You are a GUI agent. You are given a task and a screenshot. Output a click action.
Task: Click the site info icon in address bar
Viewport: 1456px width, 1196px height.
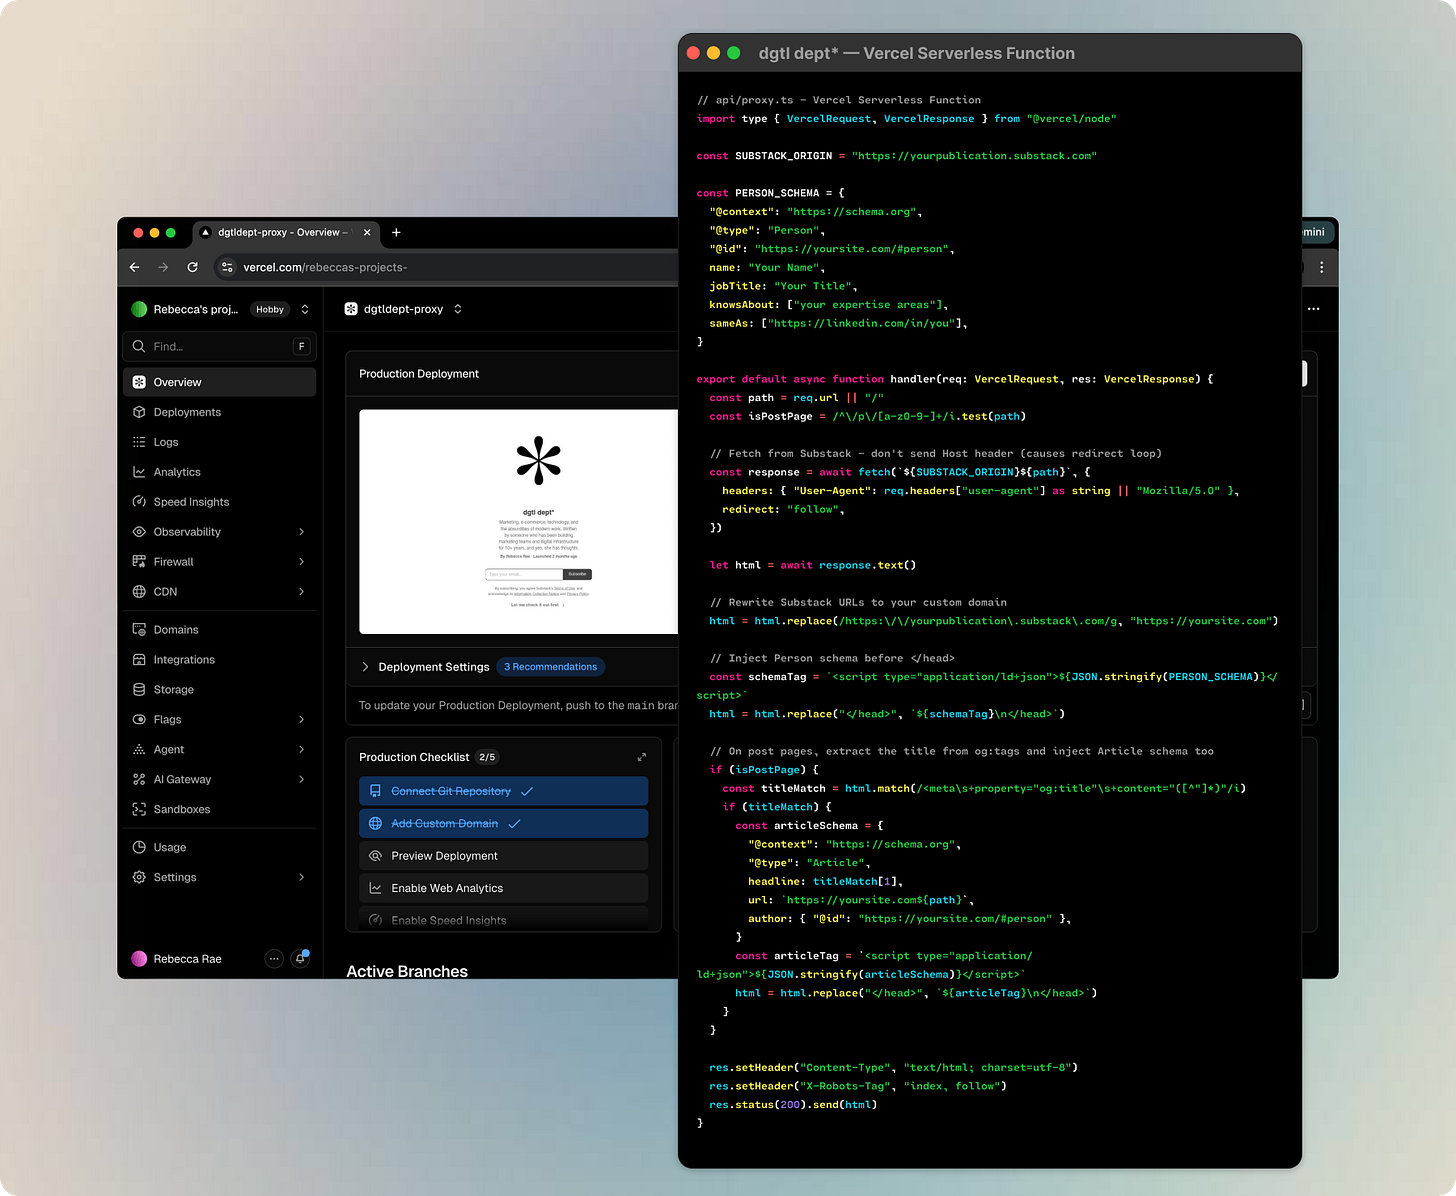(x=227, y=267)
